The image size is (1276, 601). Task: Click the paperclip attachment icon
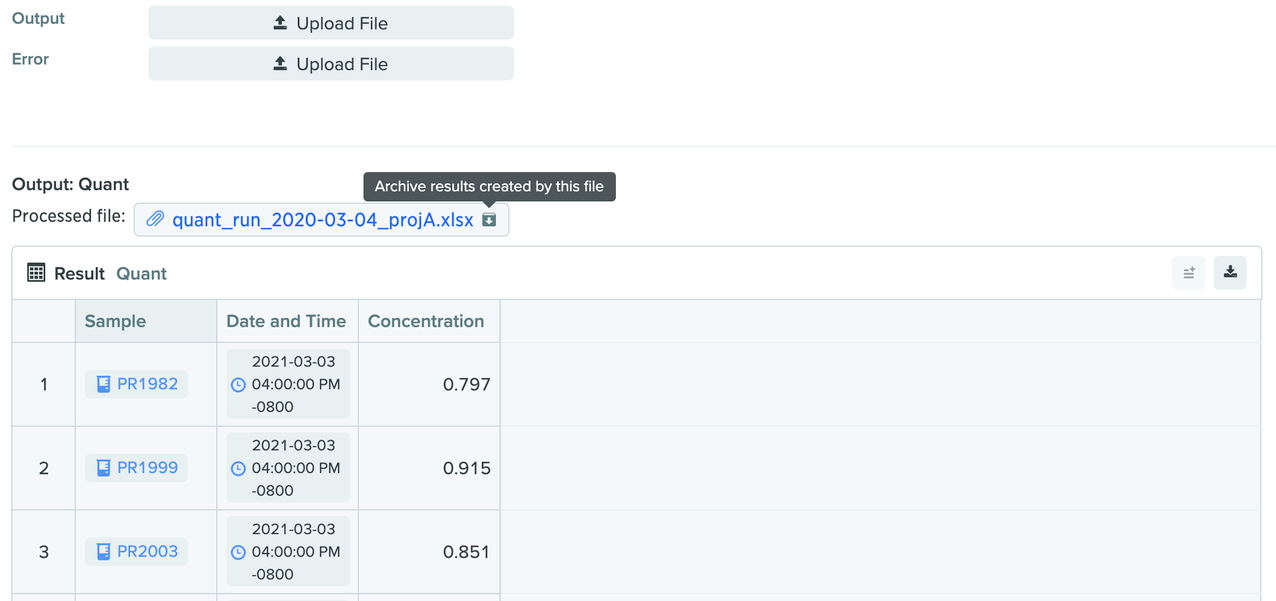(x=155, y=220)
